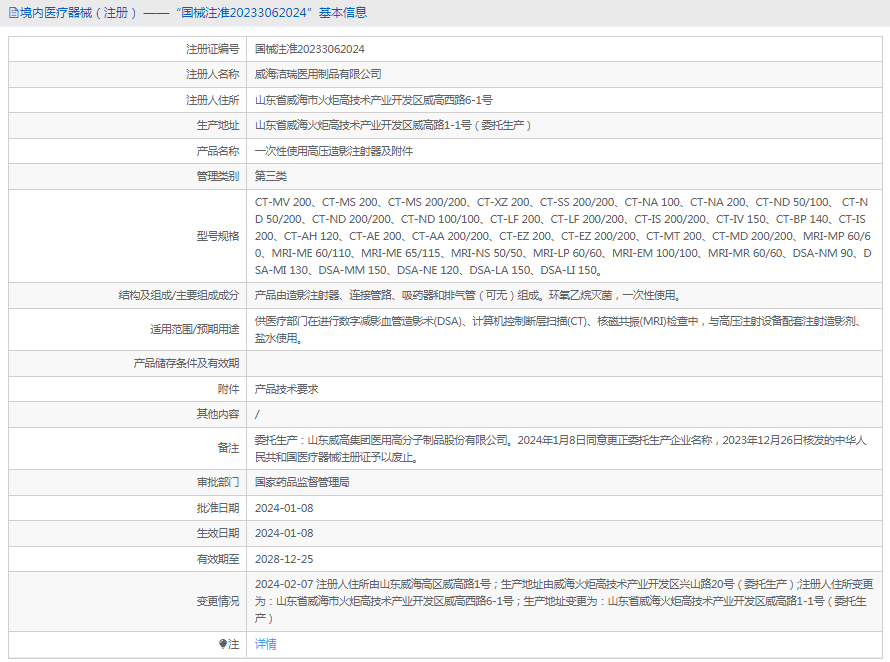Image resolution: width=890 pixels, height=662 pixels.
Task: Click the 产品储存条件及有效期 label
Action: (x=186, y=363)
